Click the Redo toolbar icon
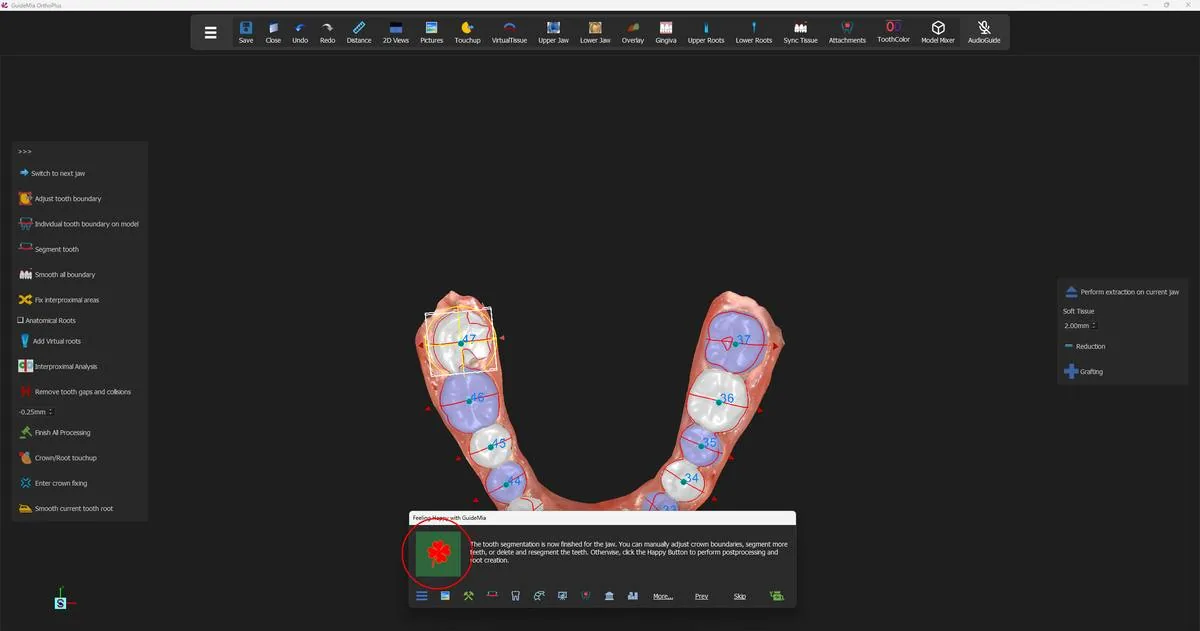 327,33
